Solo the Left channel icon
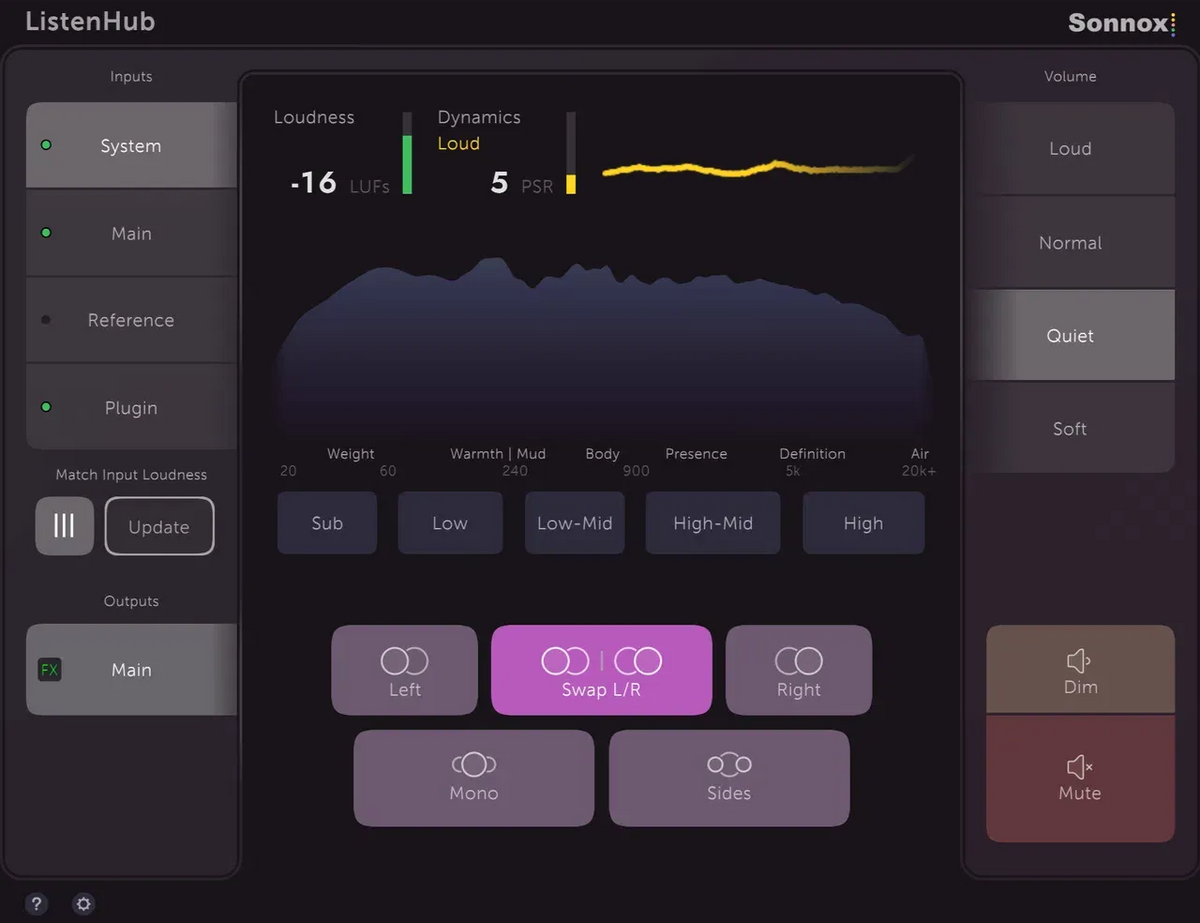The width and height of the screenshot is (1200, 923). point(404,659)
